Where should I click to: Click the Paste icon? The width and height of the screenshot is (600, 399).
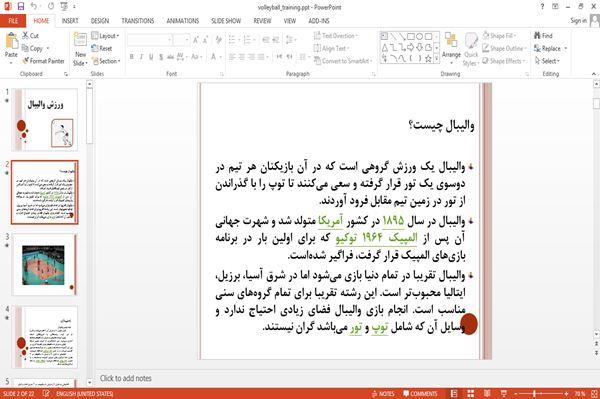11,41
